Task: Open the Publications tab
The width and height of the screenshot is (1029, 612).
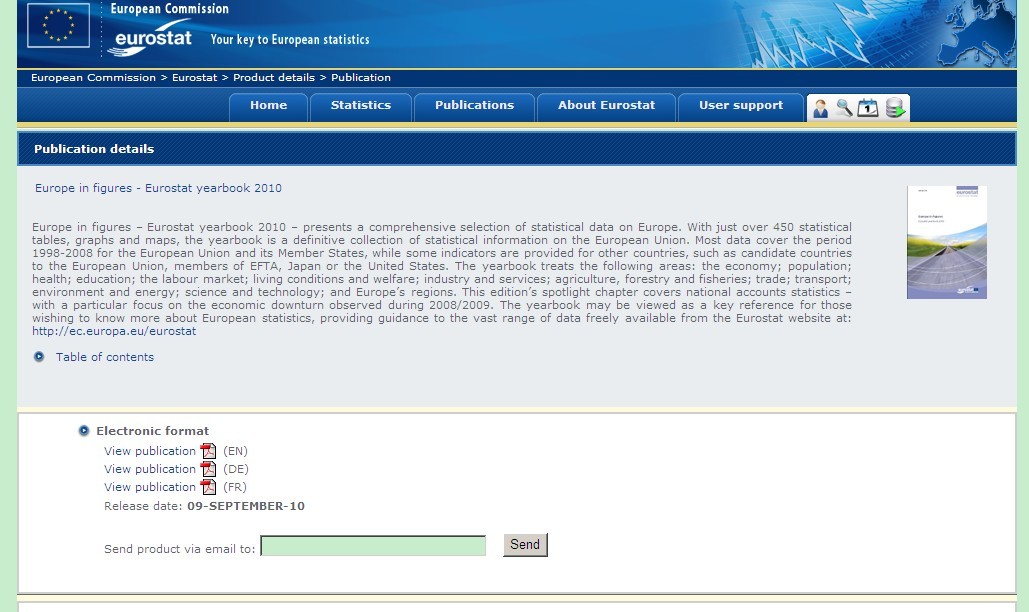Action: [474, 106]
